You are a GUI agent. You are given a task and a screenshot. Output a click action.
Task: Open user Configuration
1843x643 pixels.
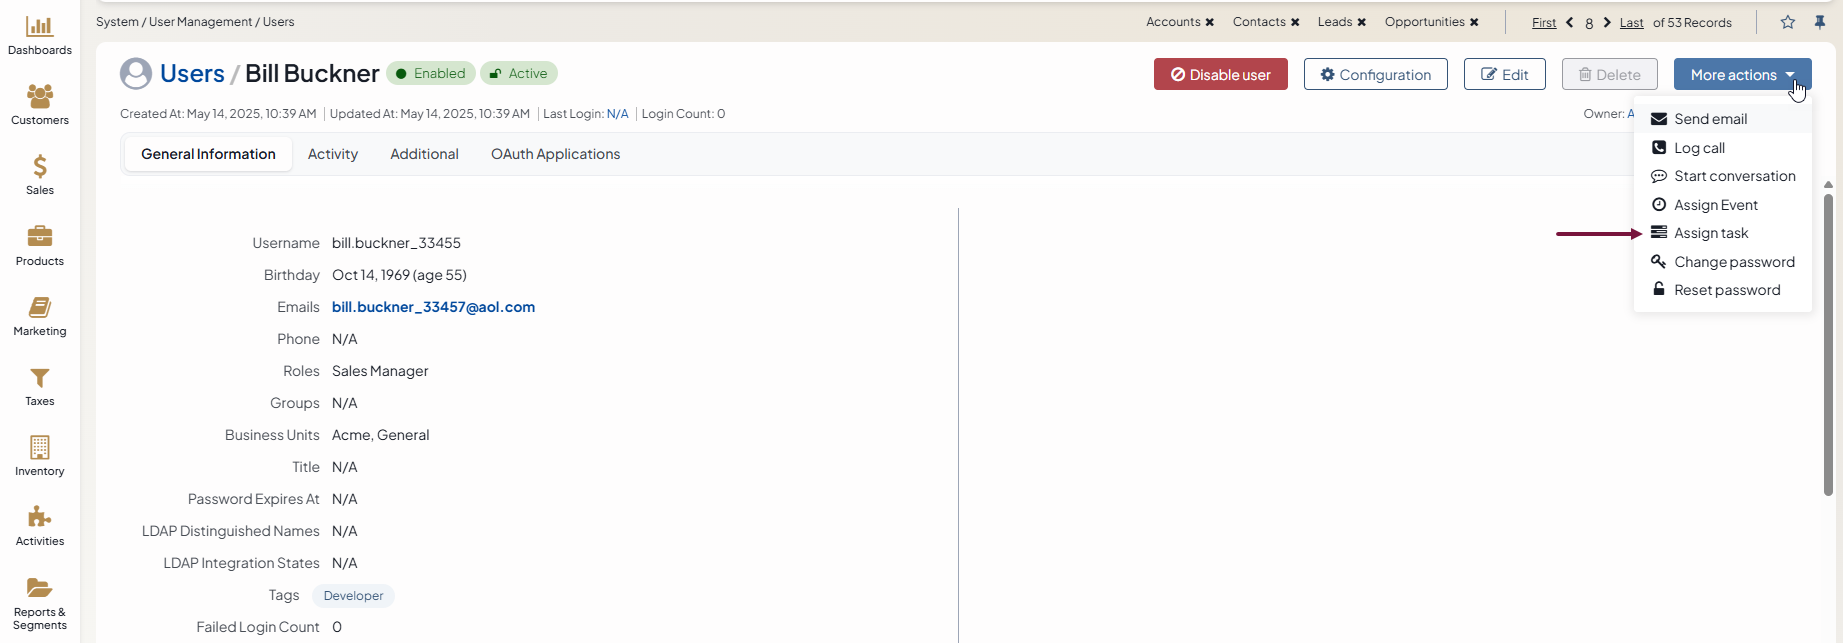tap(1376, 74)
